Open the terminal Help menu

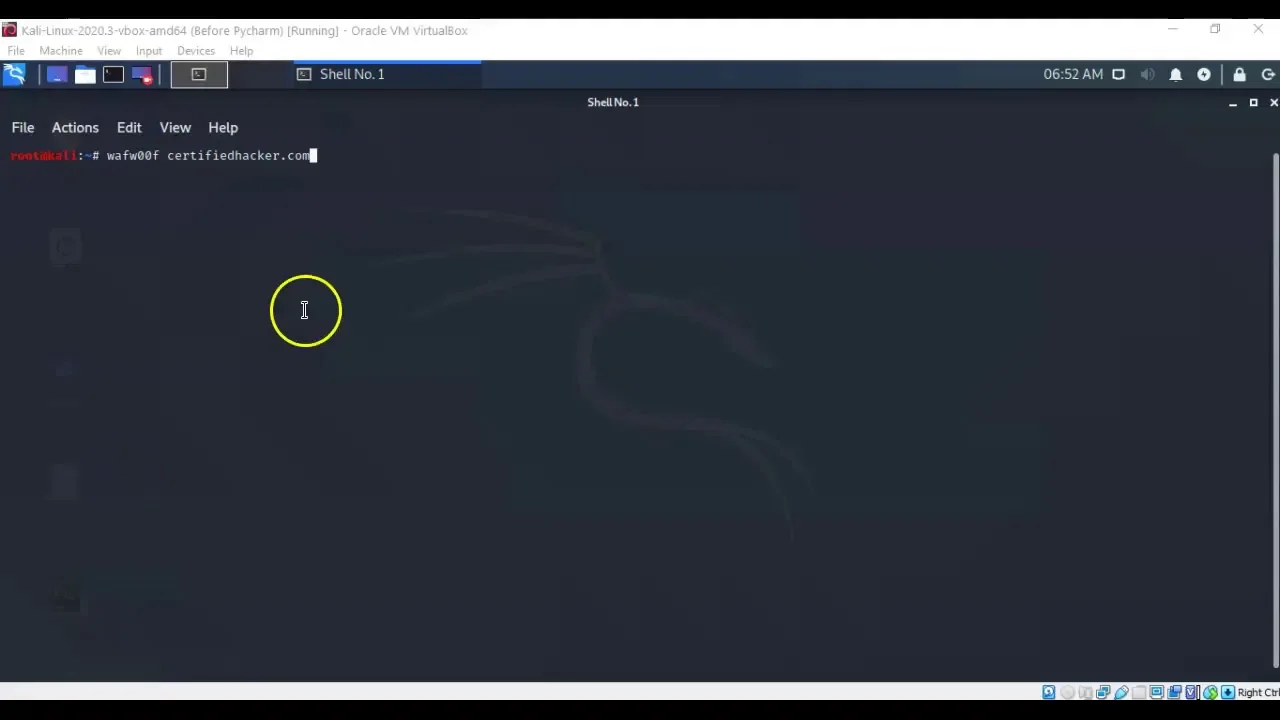pyautogui.click(x=223, y=128)
